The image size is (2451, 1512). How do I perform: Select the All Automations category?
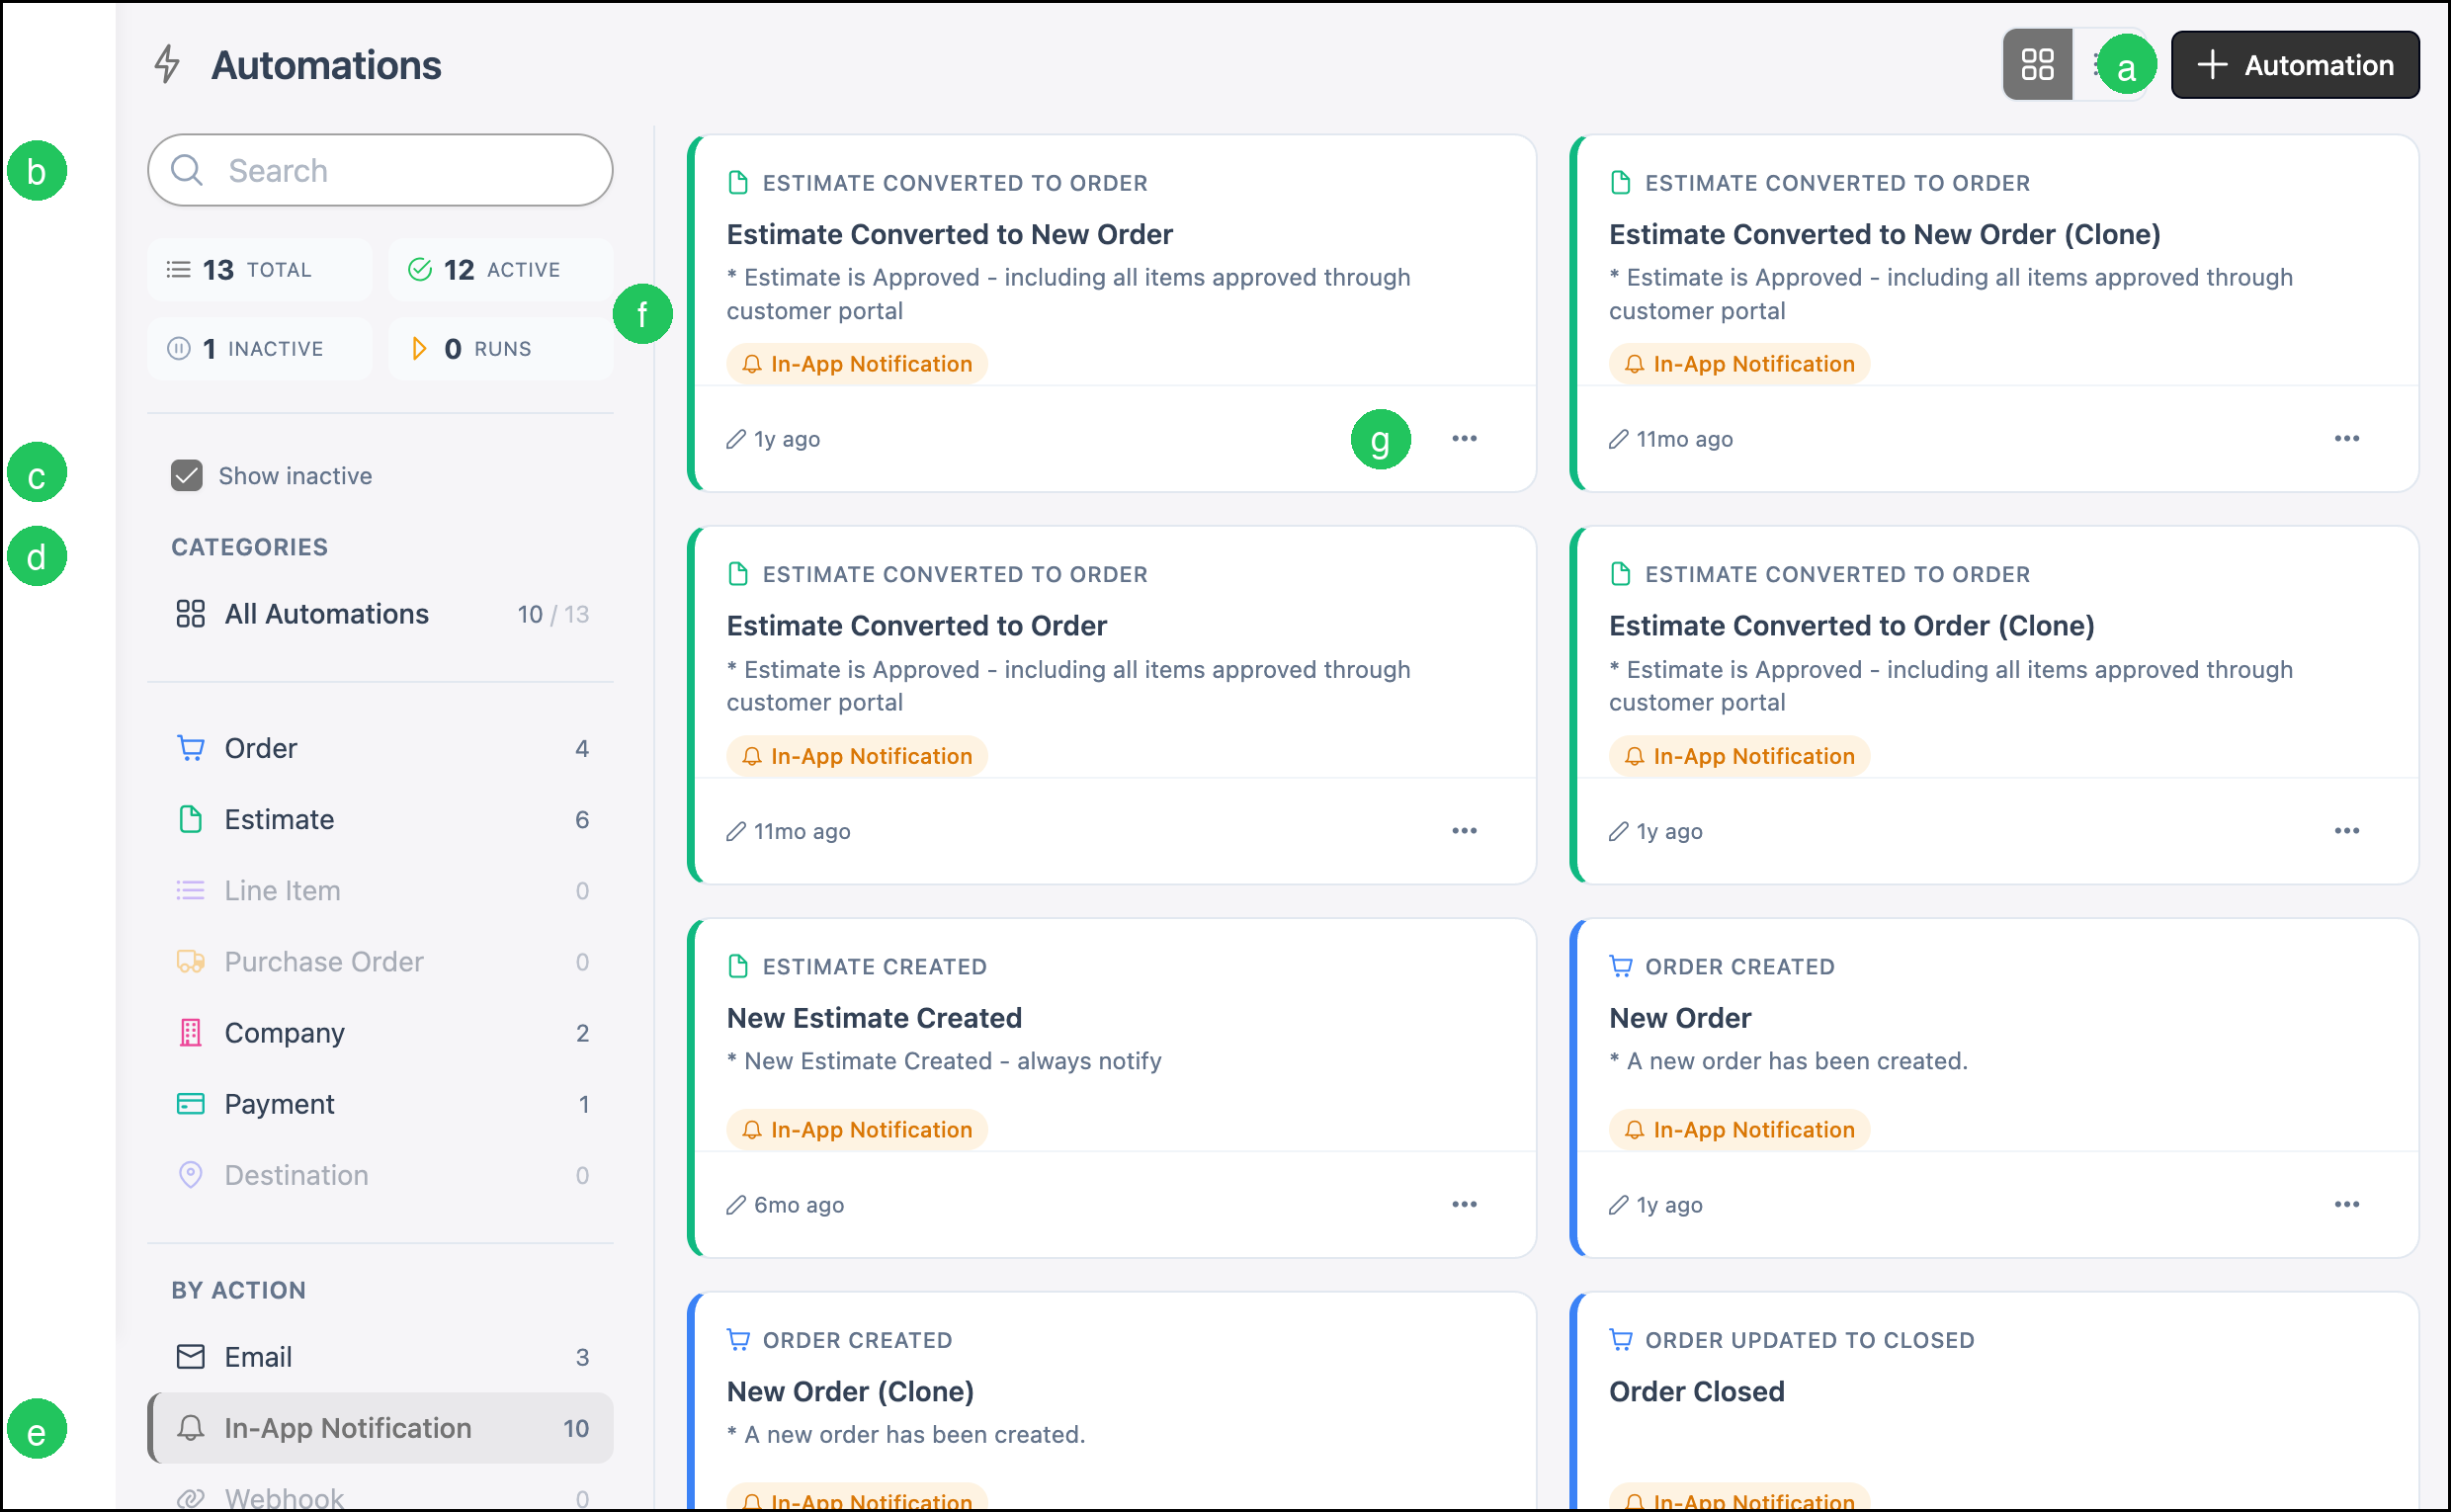pos(380,614)
